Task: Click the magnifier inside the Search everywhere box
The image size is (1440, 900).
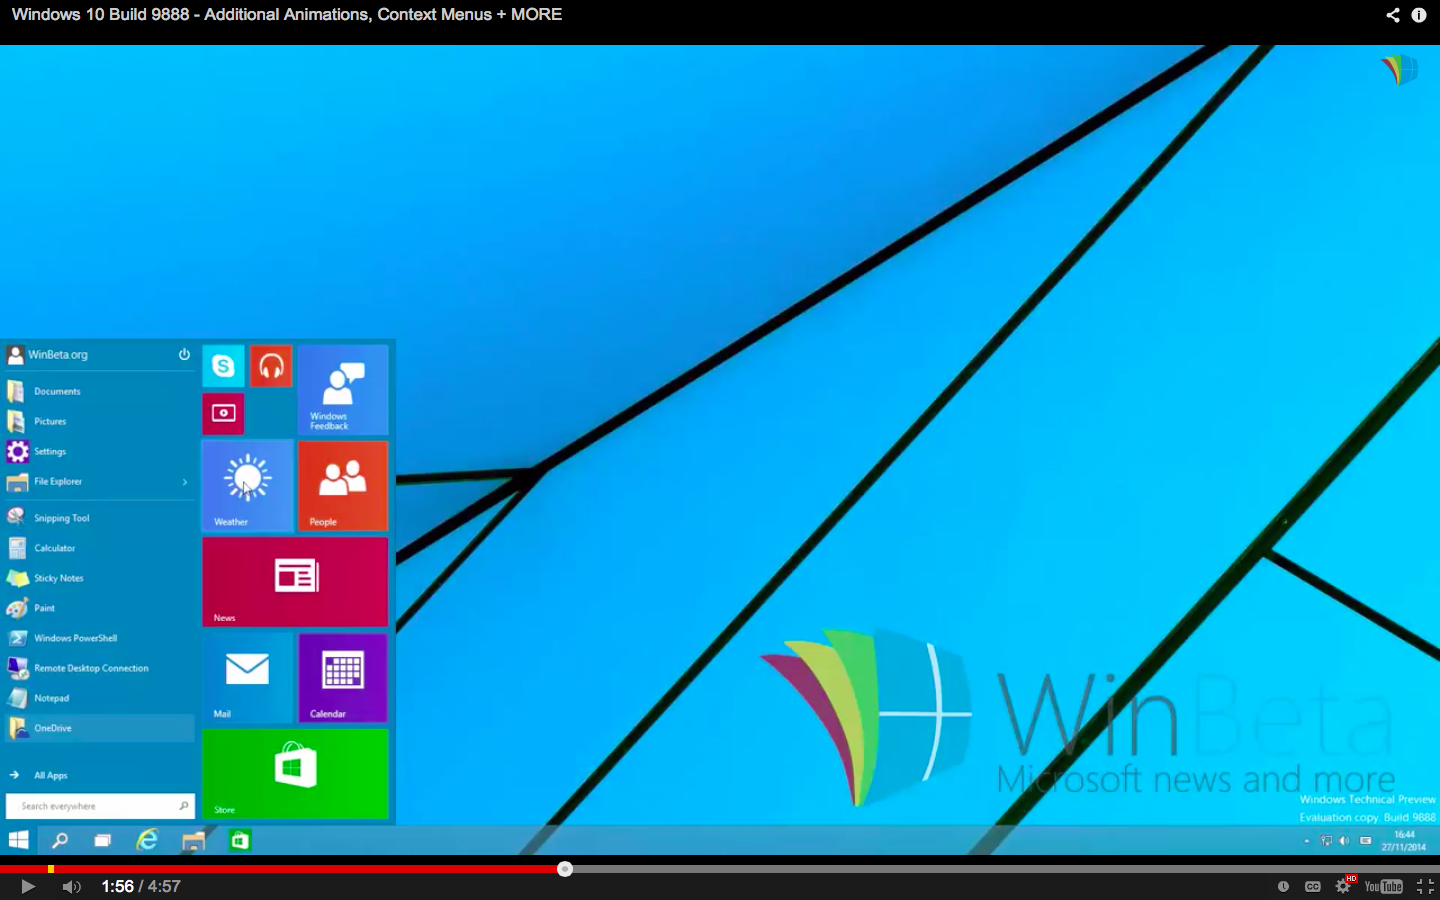Action: pyautogui.click(x=184, y=806)
